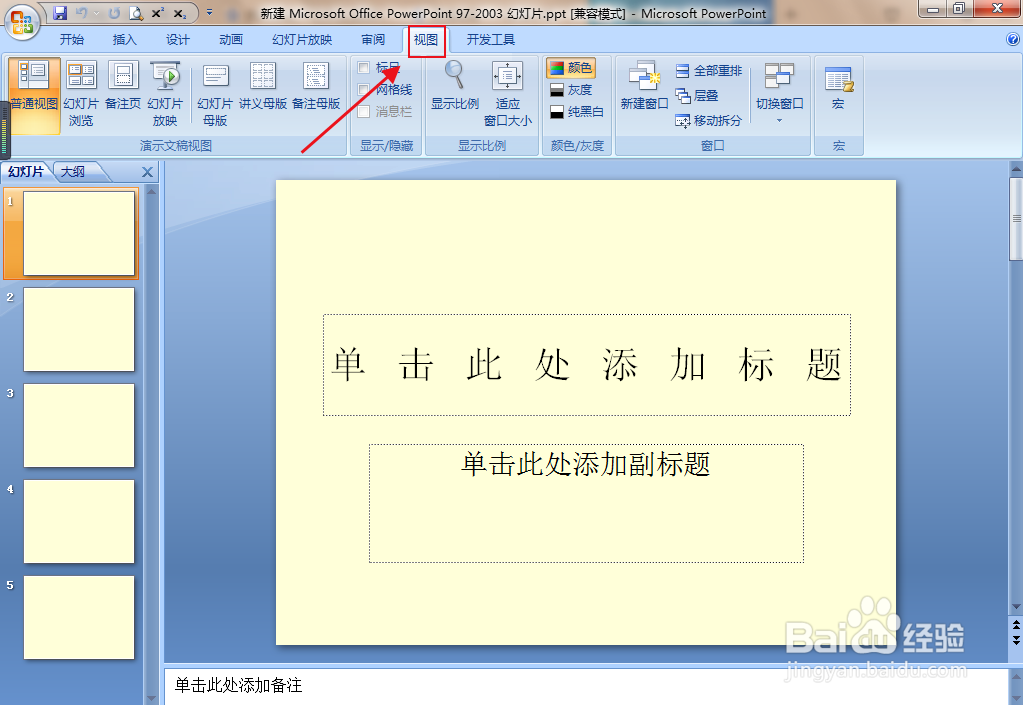The width and height of the screenshot is (1023, 705).
Task: Toggle the 网格线 gridlines checkbox
Action: [364, 89]
